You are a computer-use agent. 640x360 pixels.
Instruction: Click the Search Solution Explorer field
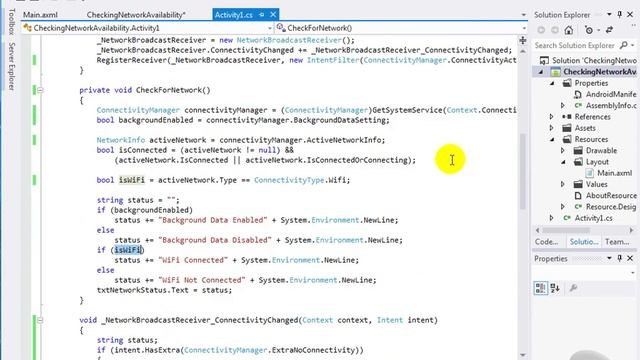coord(574,45)
